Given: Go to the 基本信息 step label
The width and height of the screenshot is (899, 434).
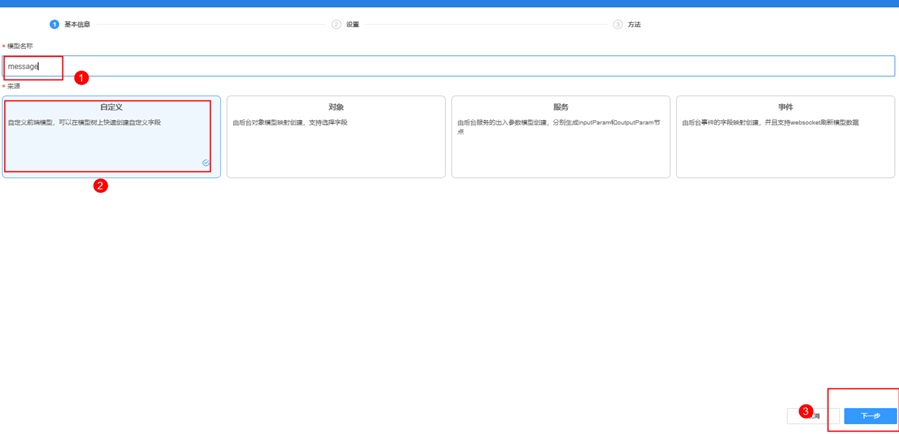Looking at the screenshot, I should [x=77, y=24].
